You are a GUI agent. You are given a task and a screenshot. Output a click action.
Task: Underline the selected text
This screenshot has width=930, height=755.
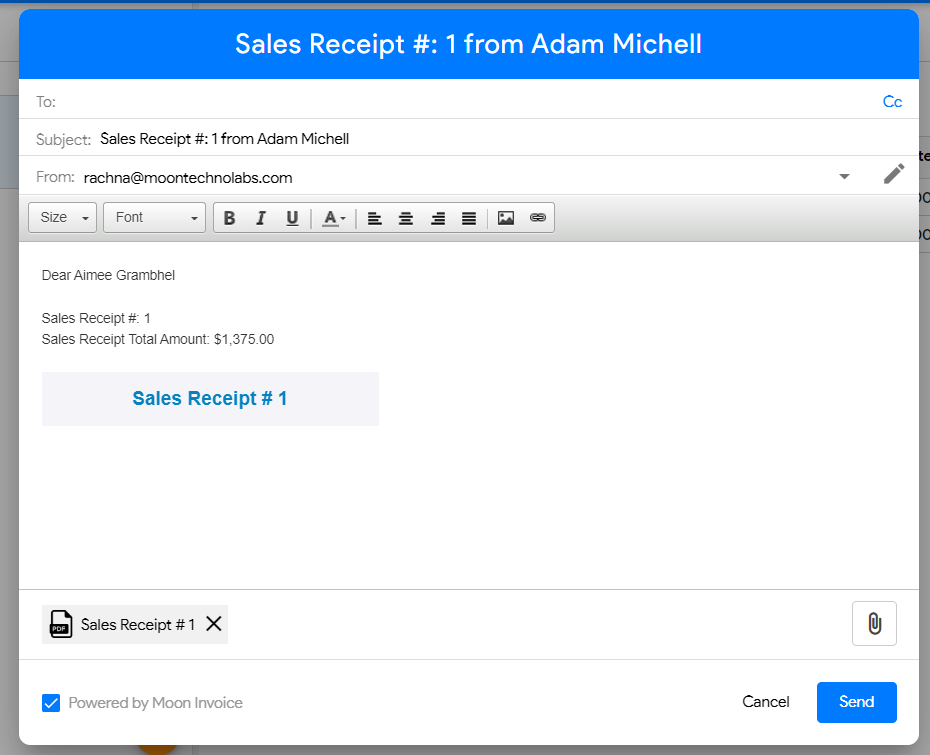[292, 218]
